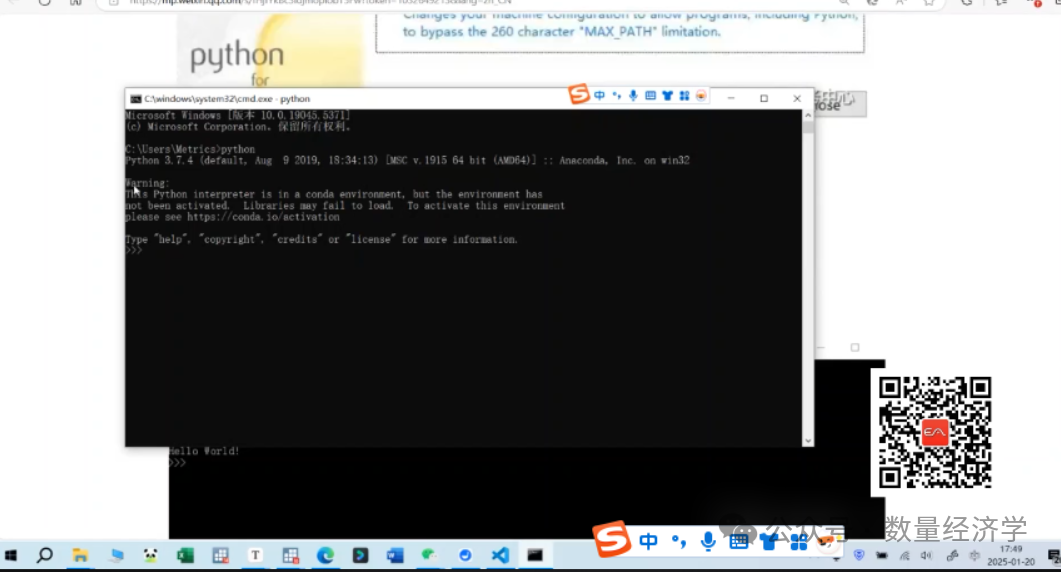Screen dimensions: 1061x572
Task: Toggle the large 中 language button above the taskbar
Action: point(648,541)
